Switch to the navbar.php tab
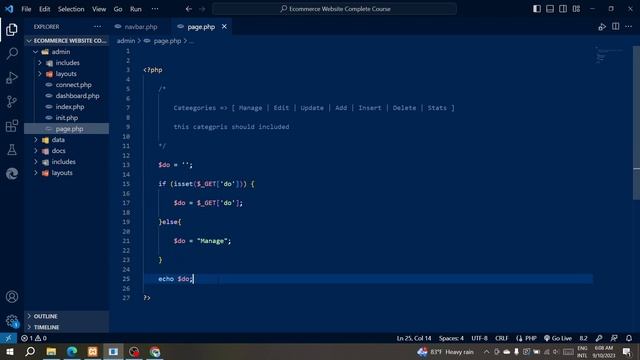This screenshot has width=640, height=360. pyautogui.click(x=140, y=27)
